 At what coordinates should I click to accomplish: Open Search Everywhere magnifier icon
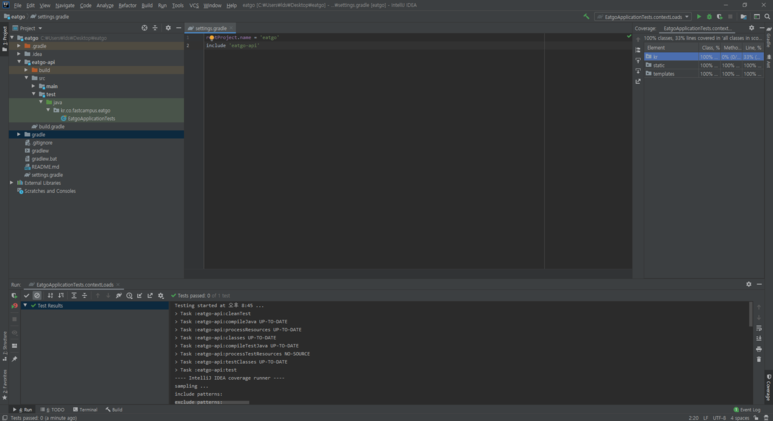coord(766,17)
